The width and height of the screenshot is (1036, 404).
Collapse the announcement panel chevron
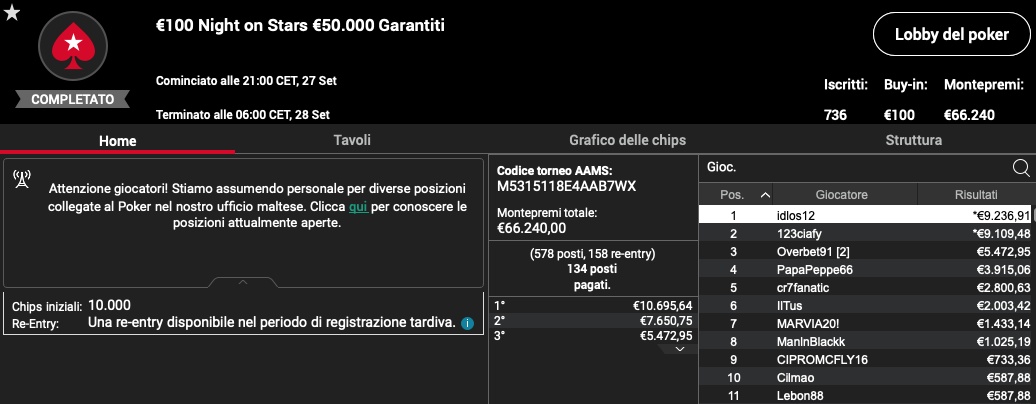pyautogui.click(x=243, y=282)
